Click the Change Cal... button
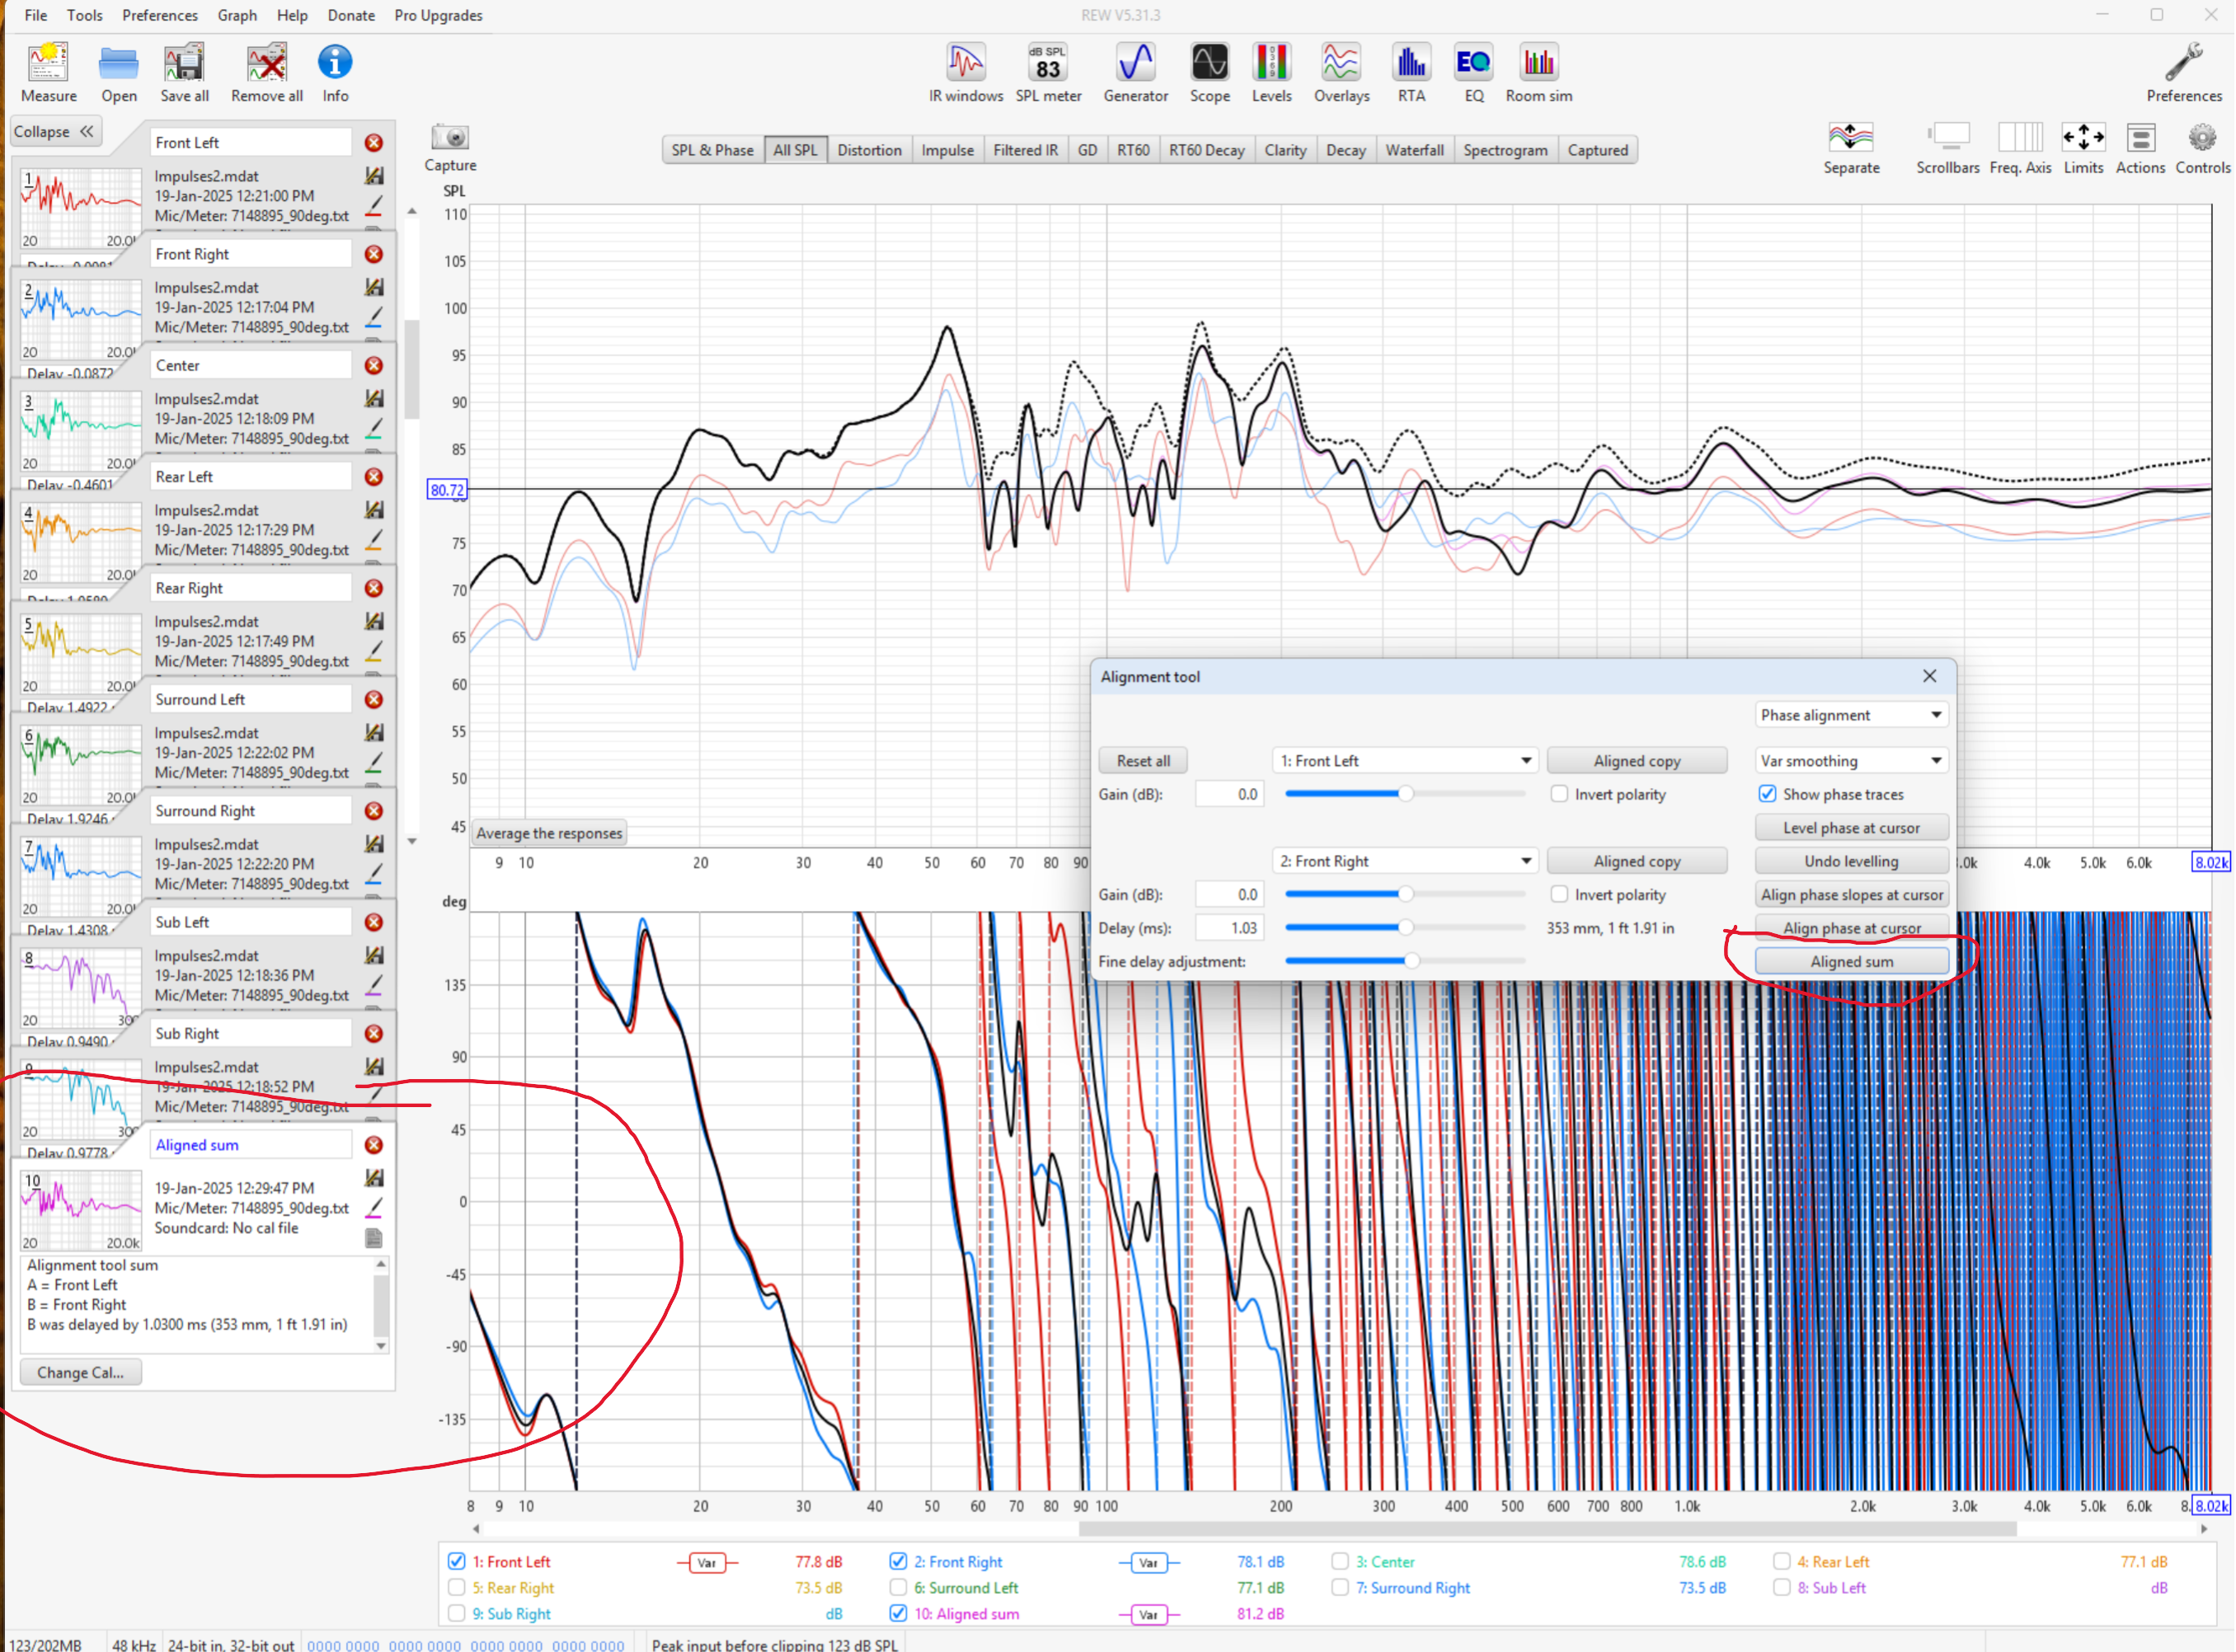This screenshot has width=2236, height=1652. coord(80,1372)
